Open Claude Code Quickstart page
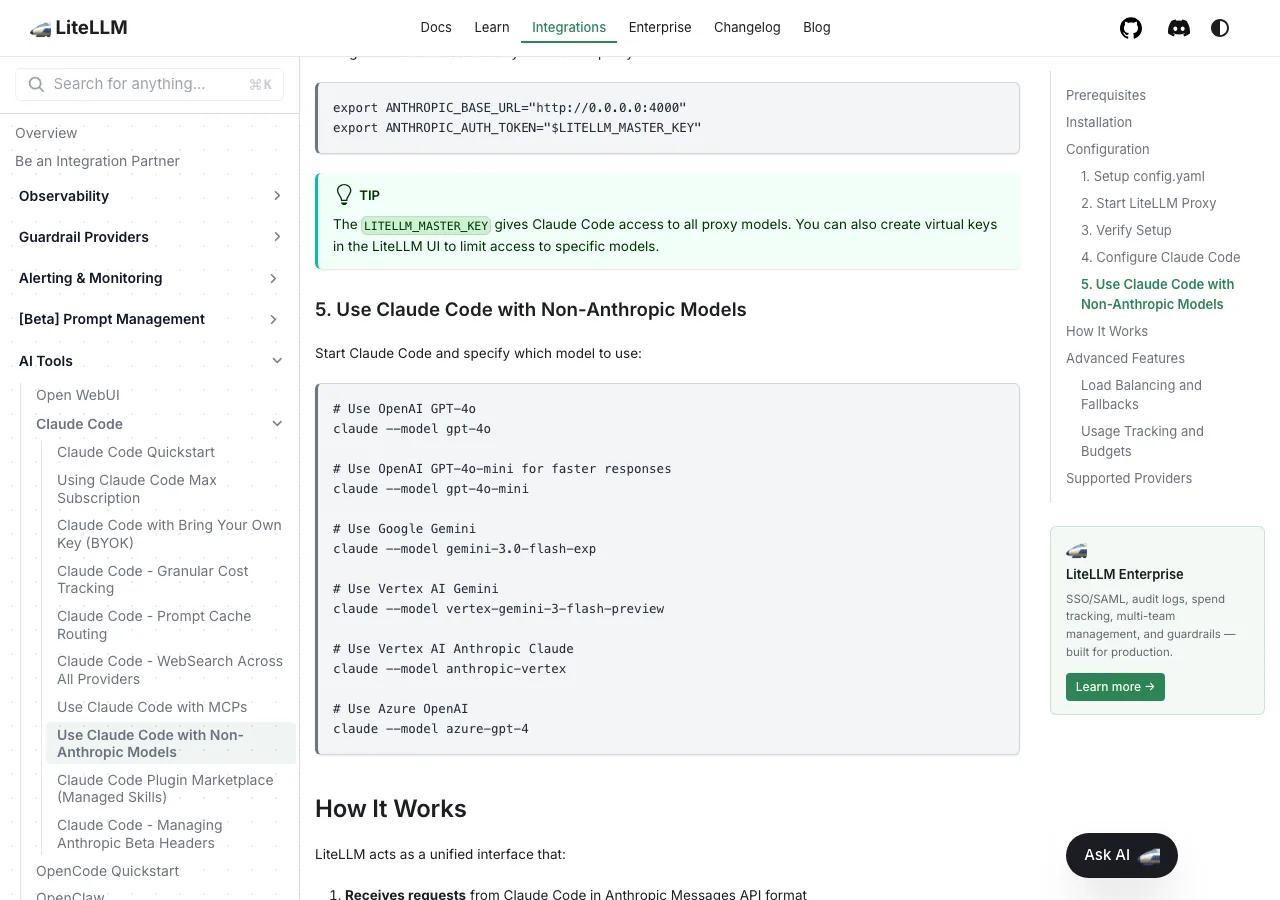This screenshot has width=1280, height=900. [x=136, y=452]
